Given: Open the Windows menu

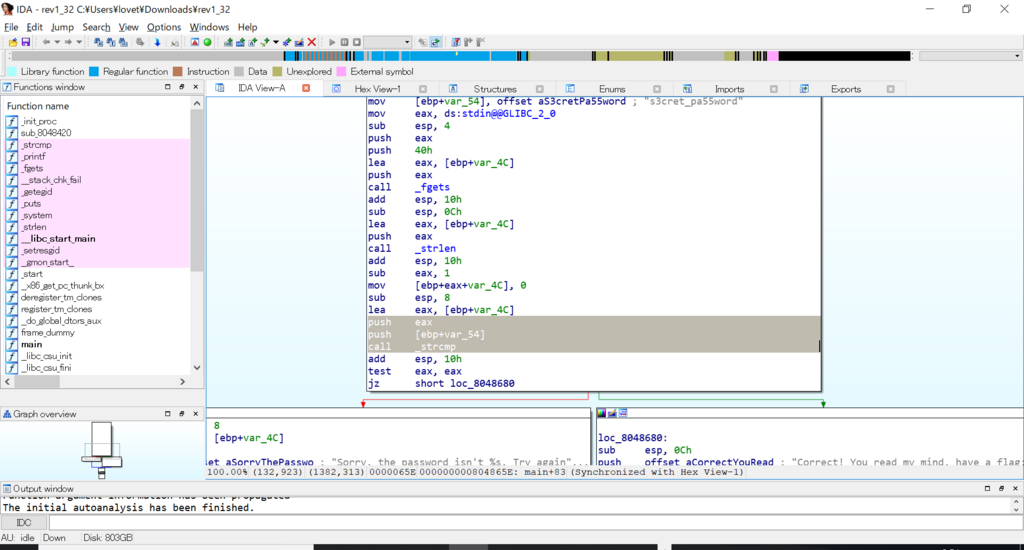Looking at the screenshot, I should click(x=209, y=27).
